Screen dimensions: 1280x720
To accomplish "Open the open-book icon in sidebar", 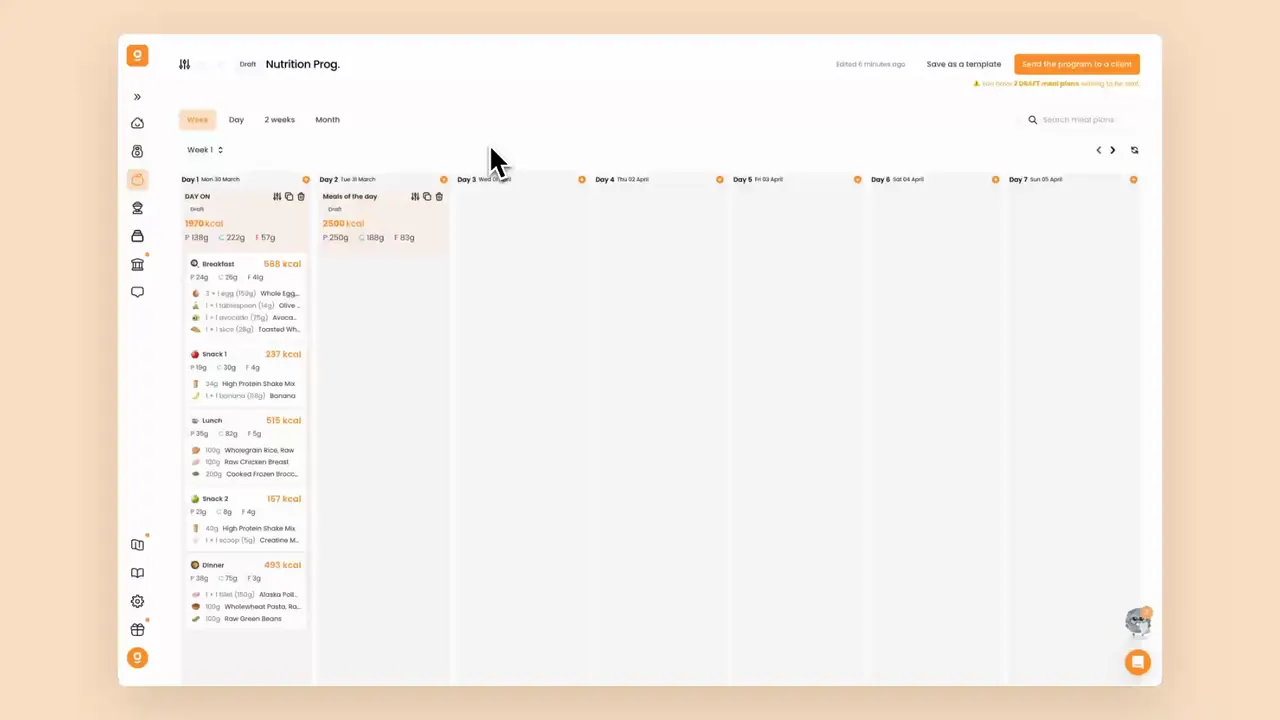I will pos(138,573).
